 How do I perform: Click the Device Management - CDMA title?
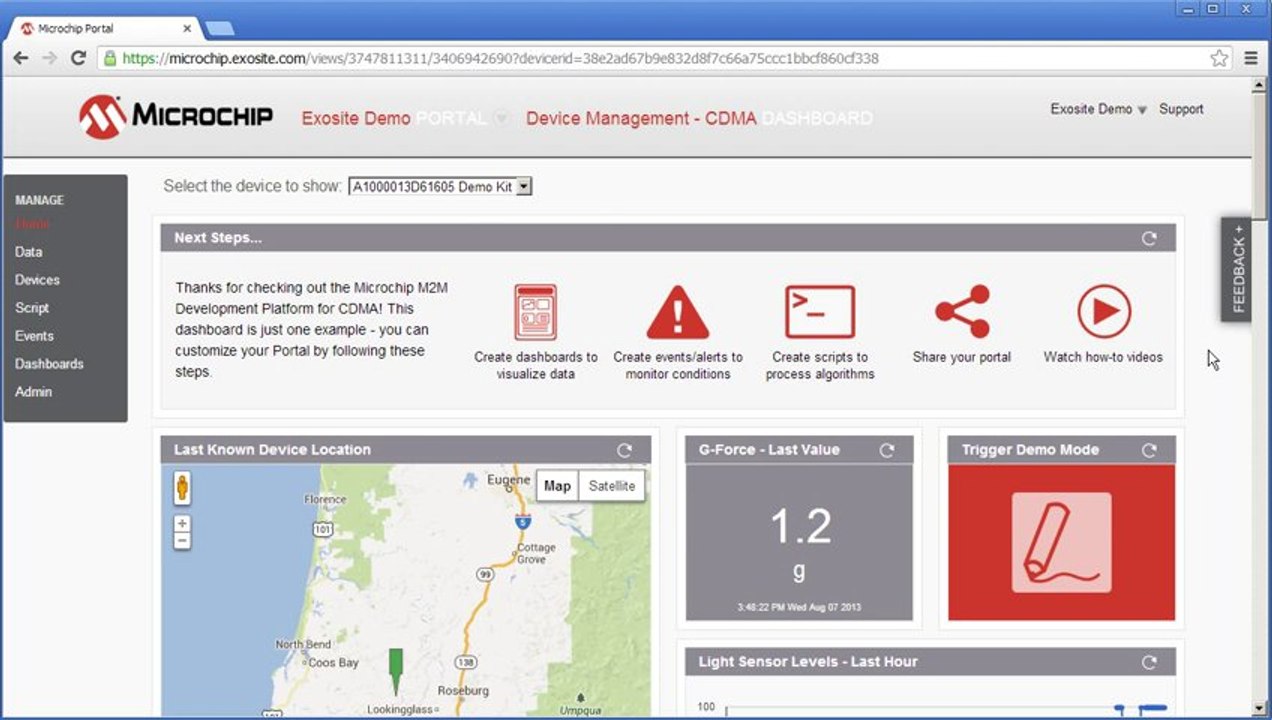point(641,118)
